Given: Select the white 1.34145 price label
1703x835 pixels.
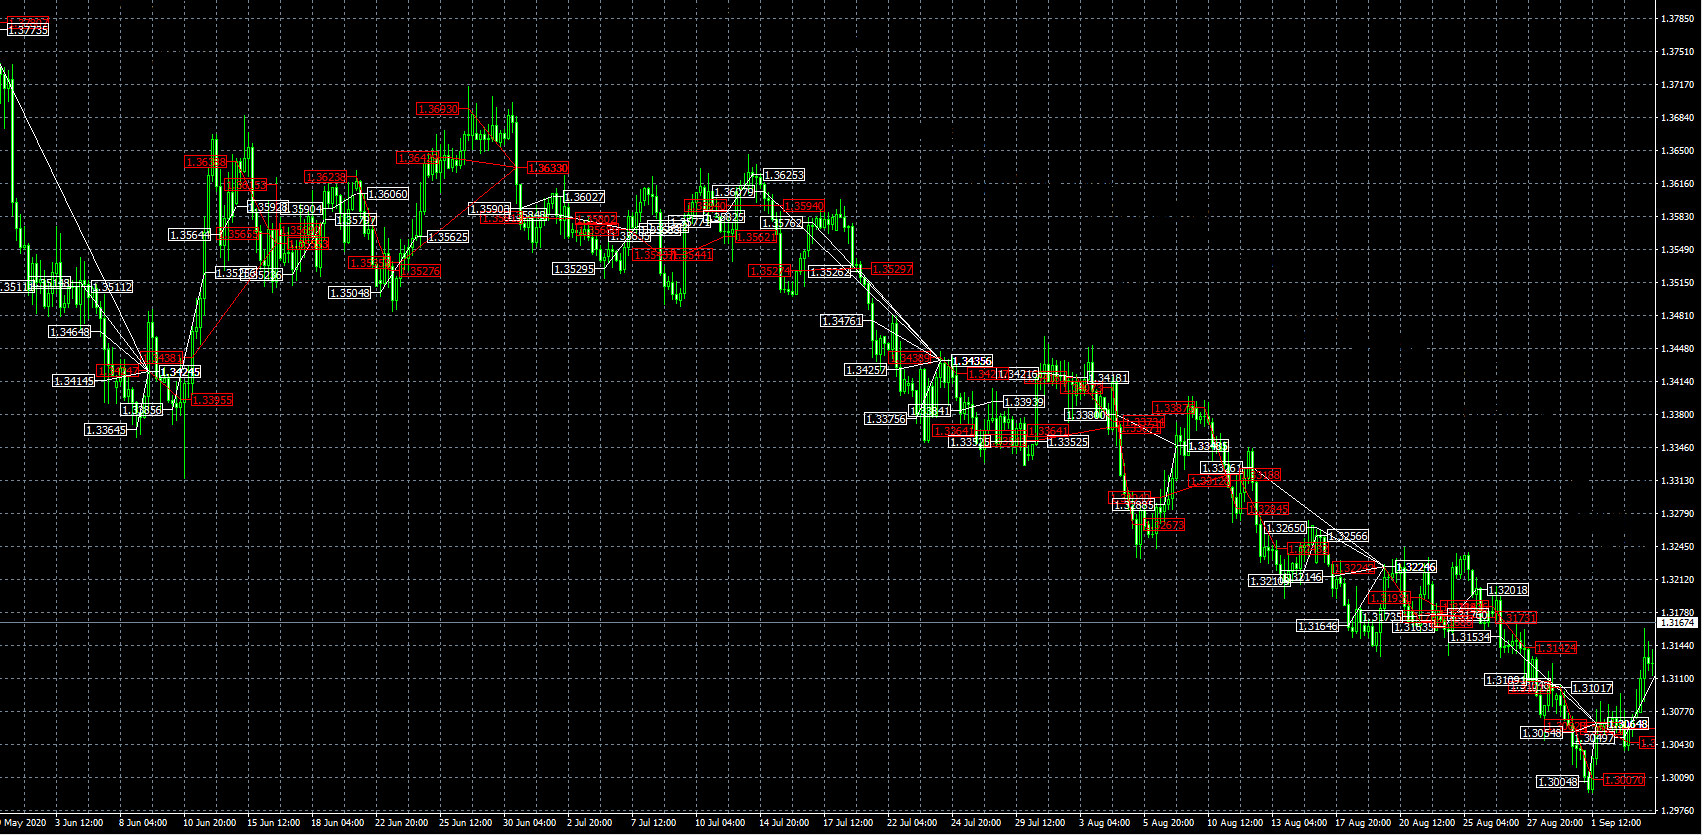Looking at the screenshot, I should [74, 381].
